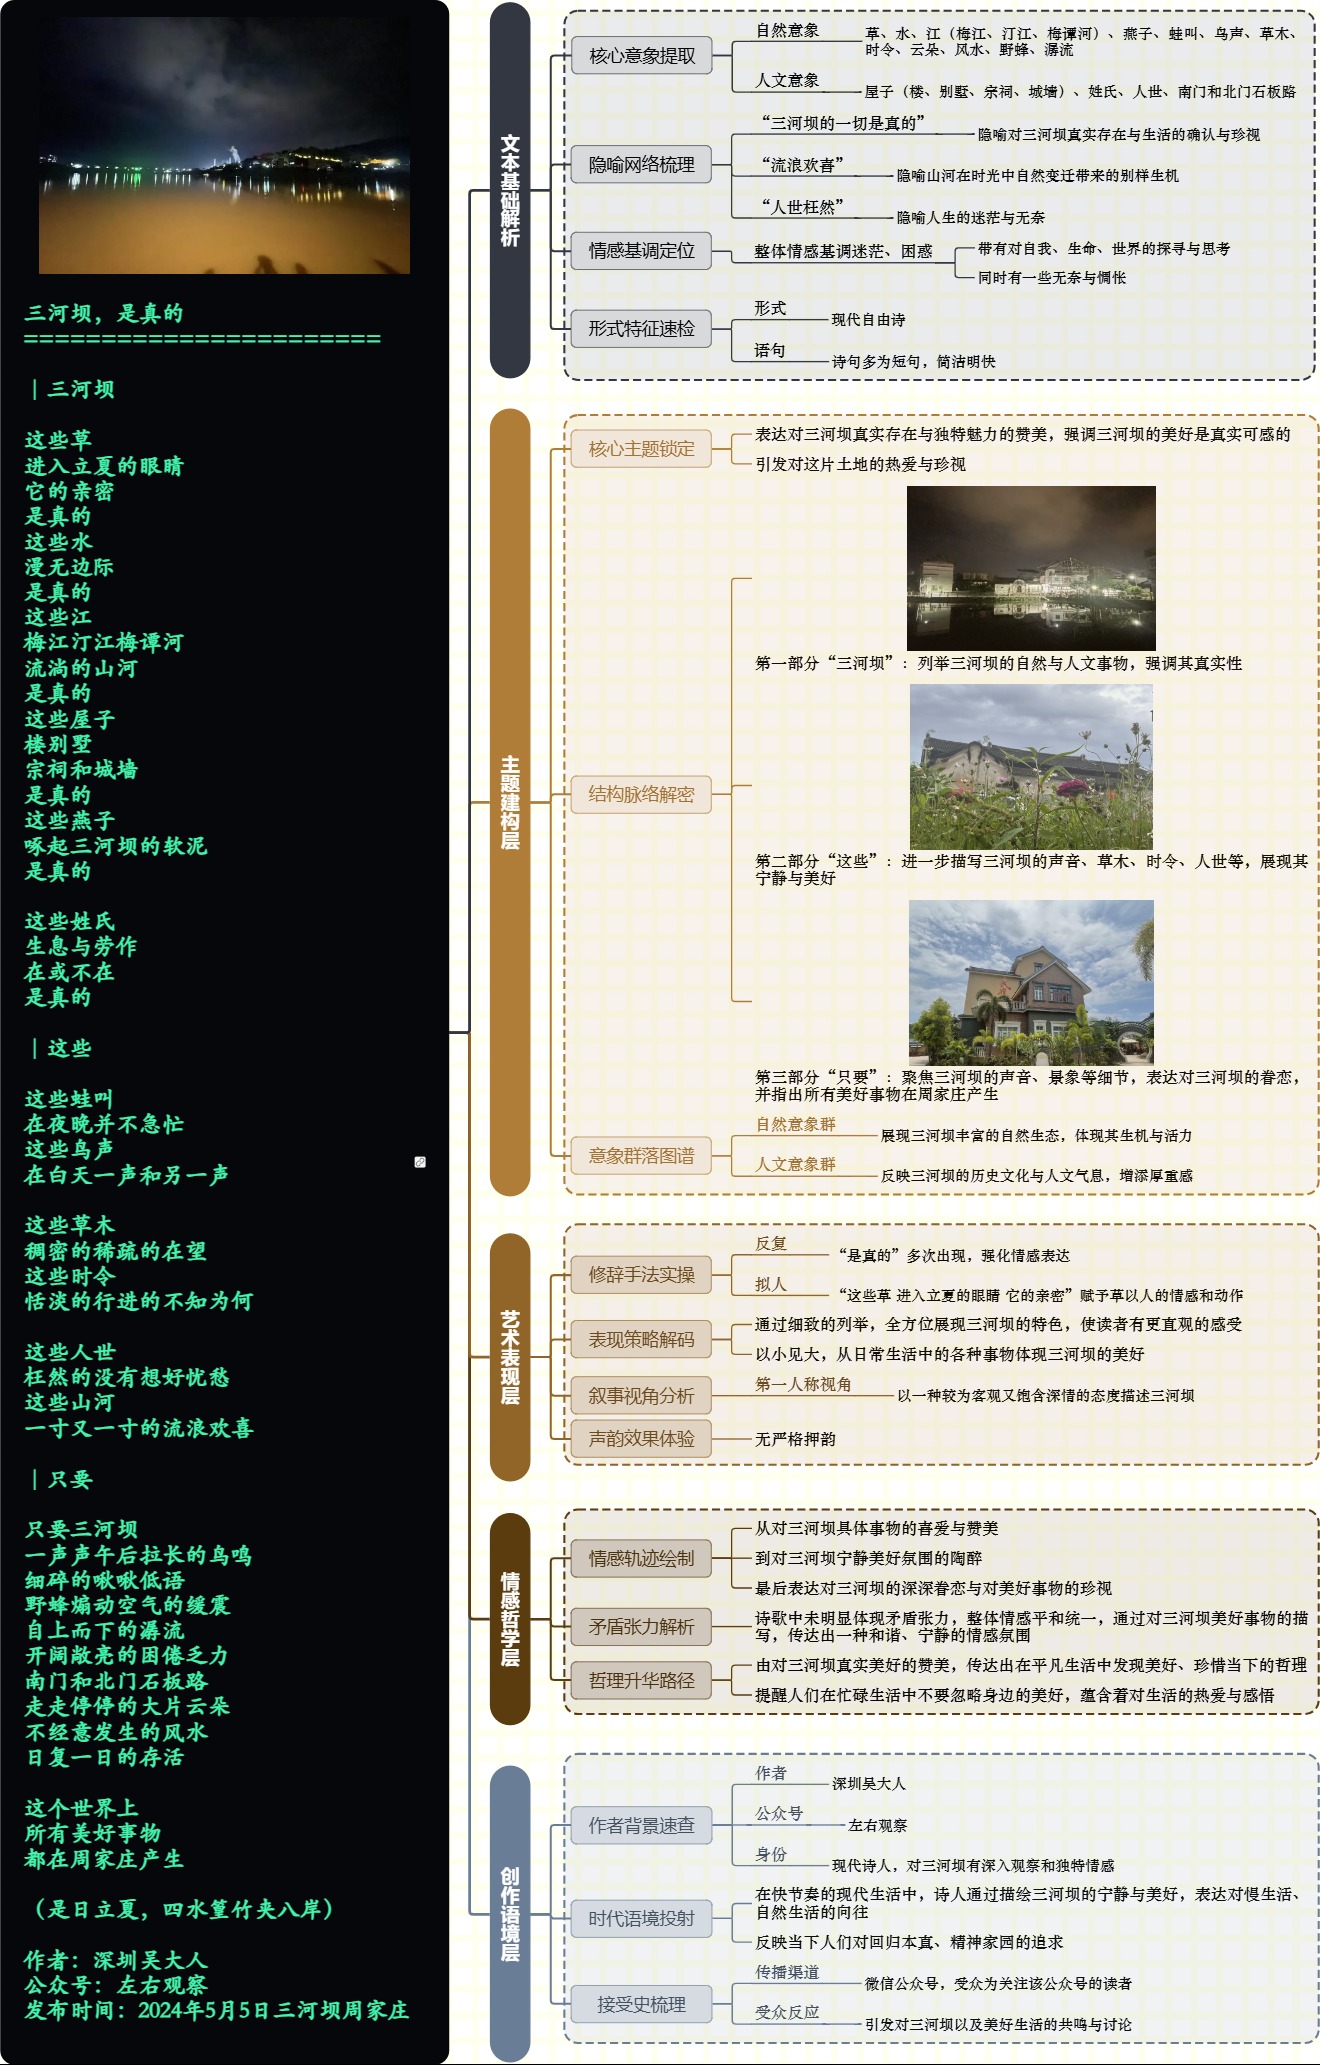Screen dimensions: 1320x2065
Task: Open the night waterfront buildings photo
Action: [1031, 568]
